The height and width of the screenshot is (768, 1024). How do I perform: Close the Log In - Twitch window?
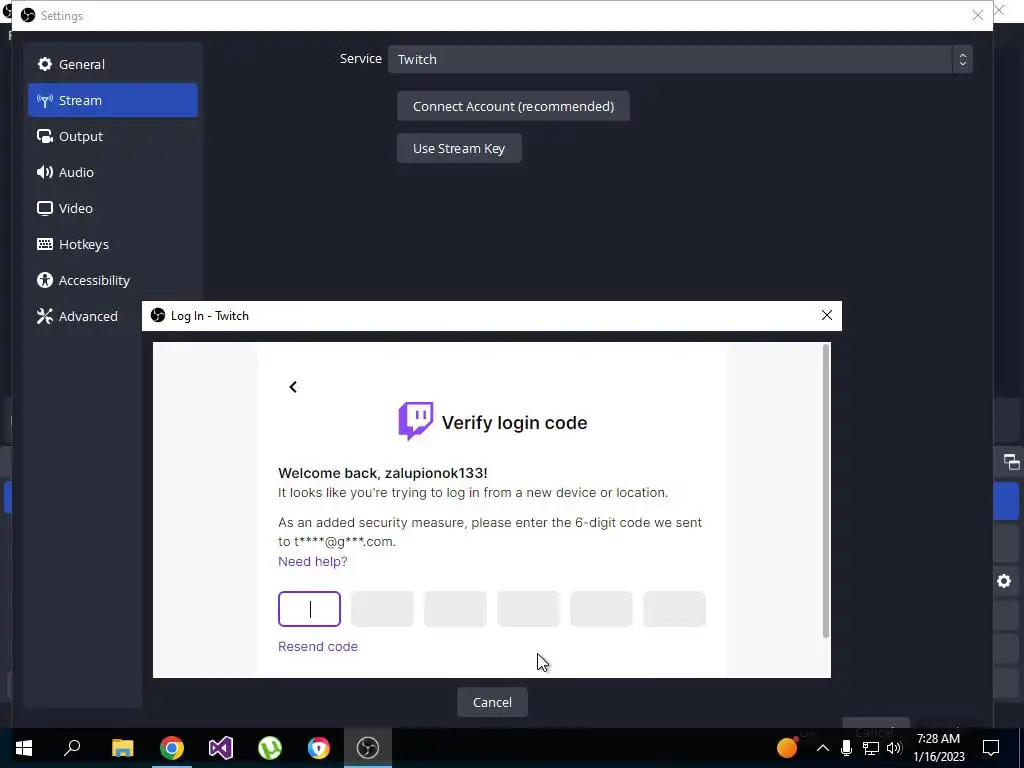(827, 315)
